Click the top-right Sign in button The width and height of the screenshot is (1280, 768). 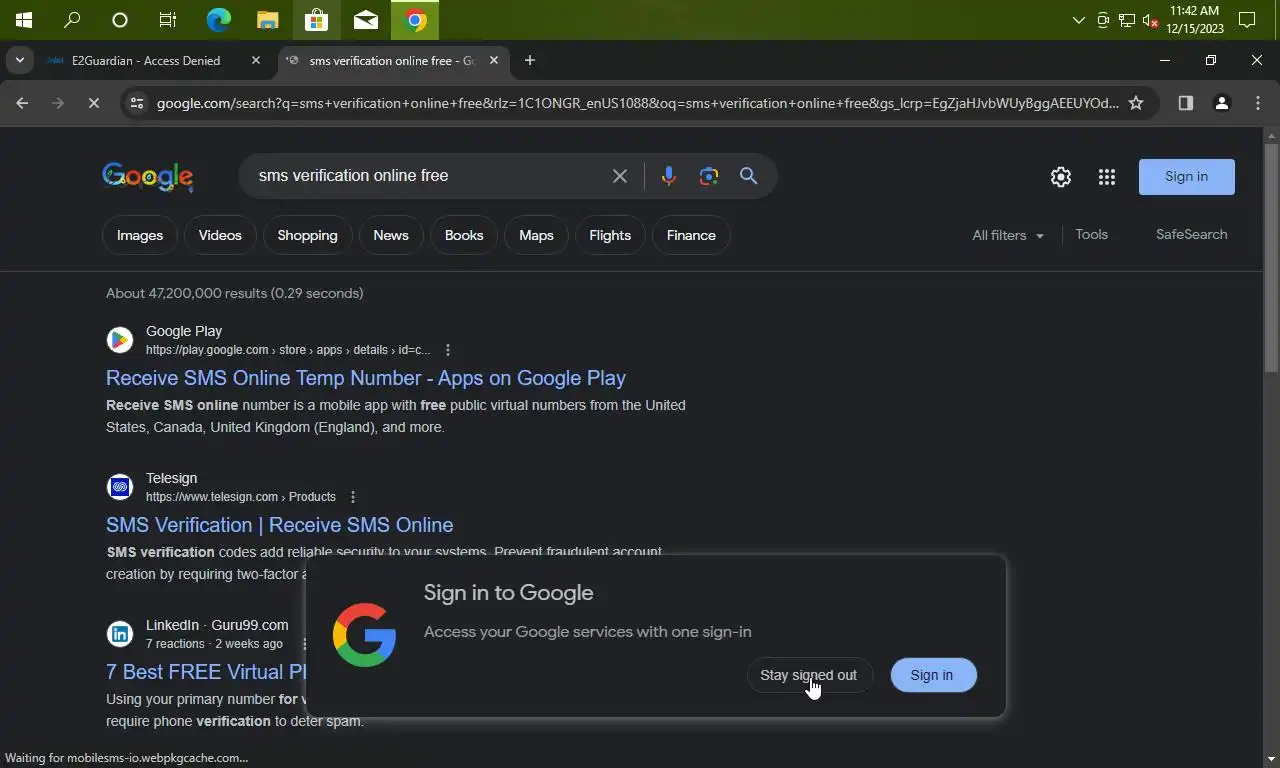coord(1186,177)
